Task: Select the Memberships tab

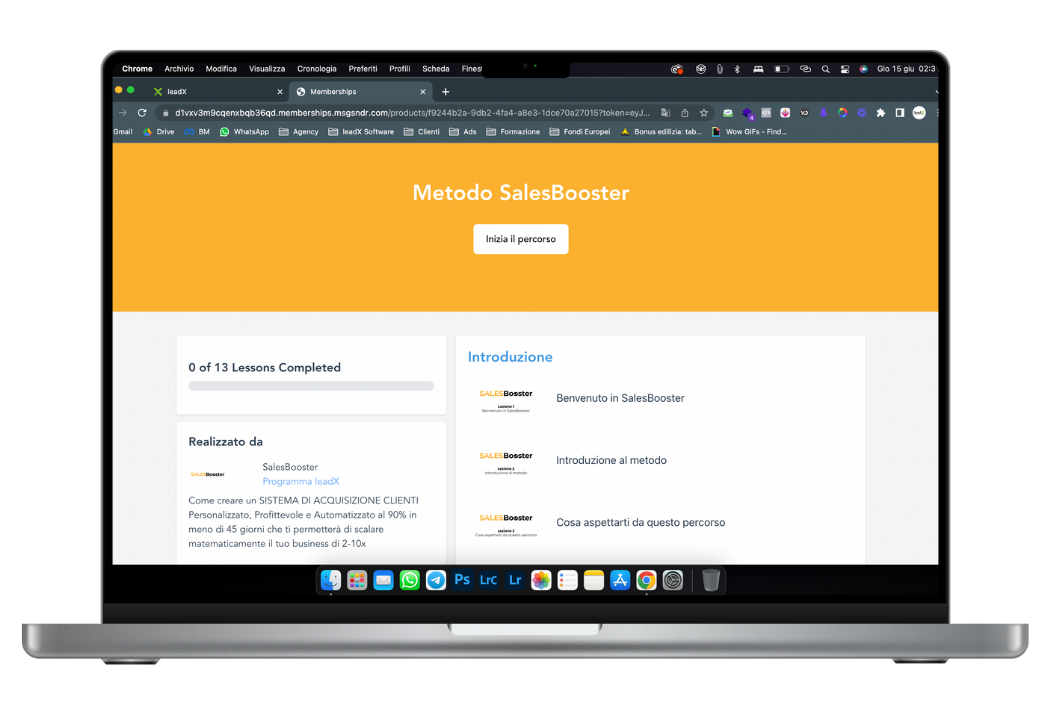Action: (x=361, y=92)
